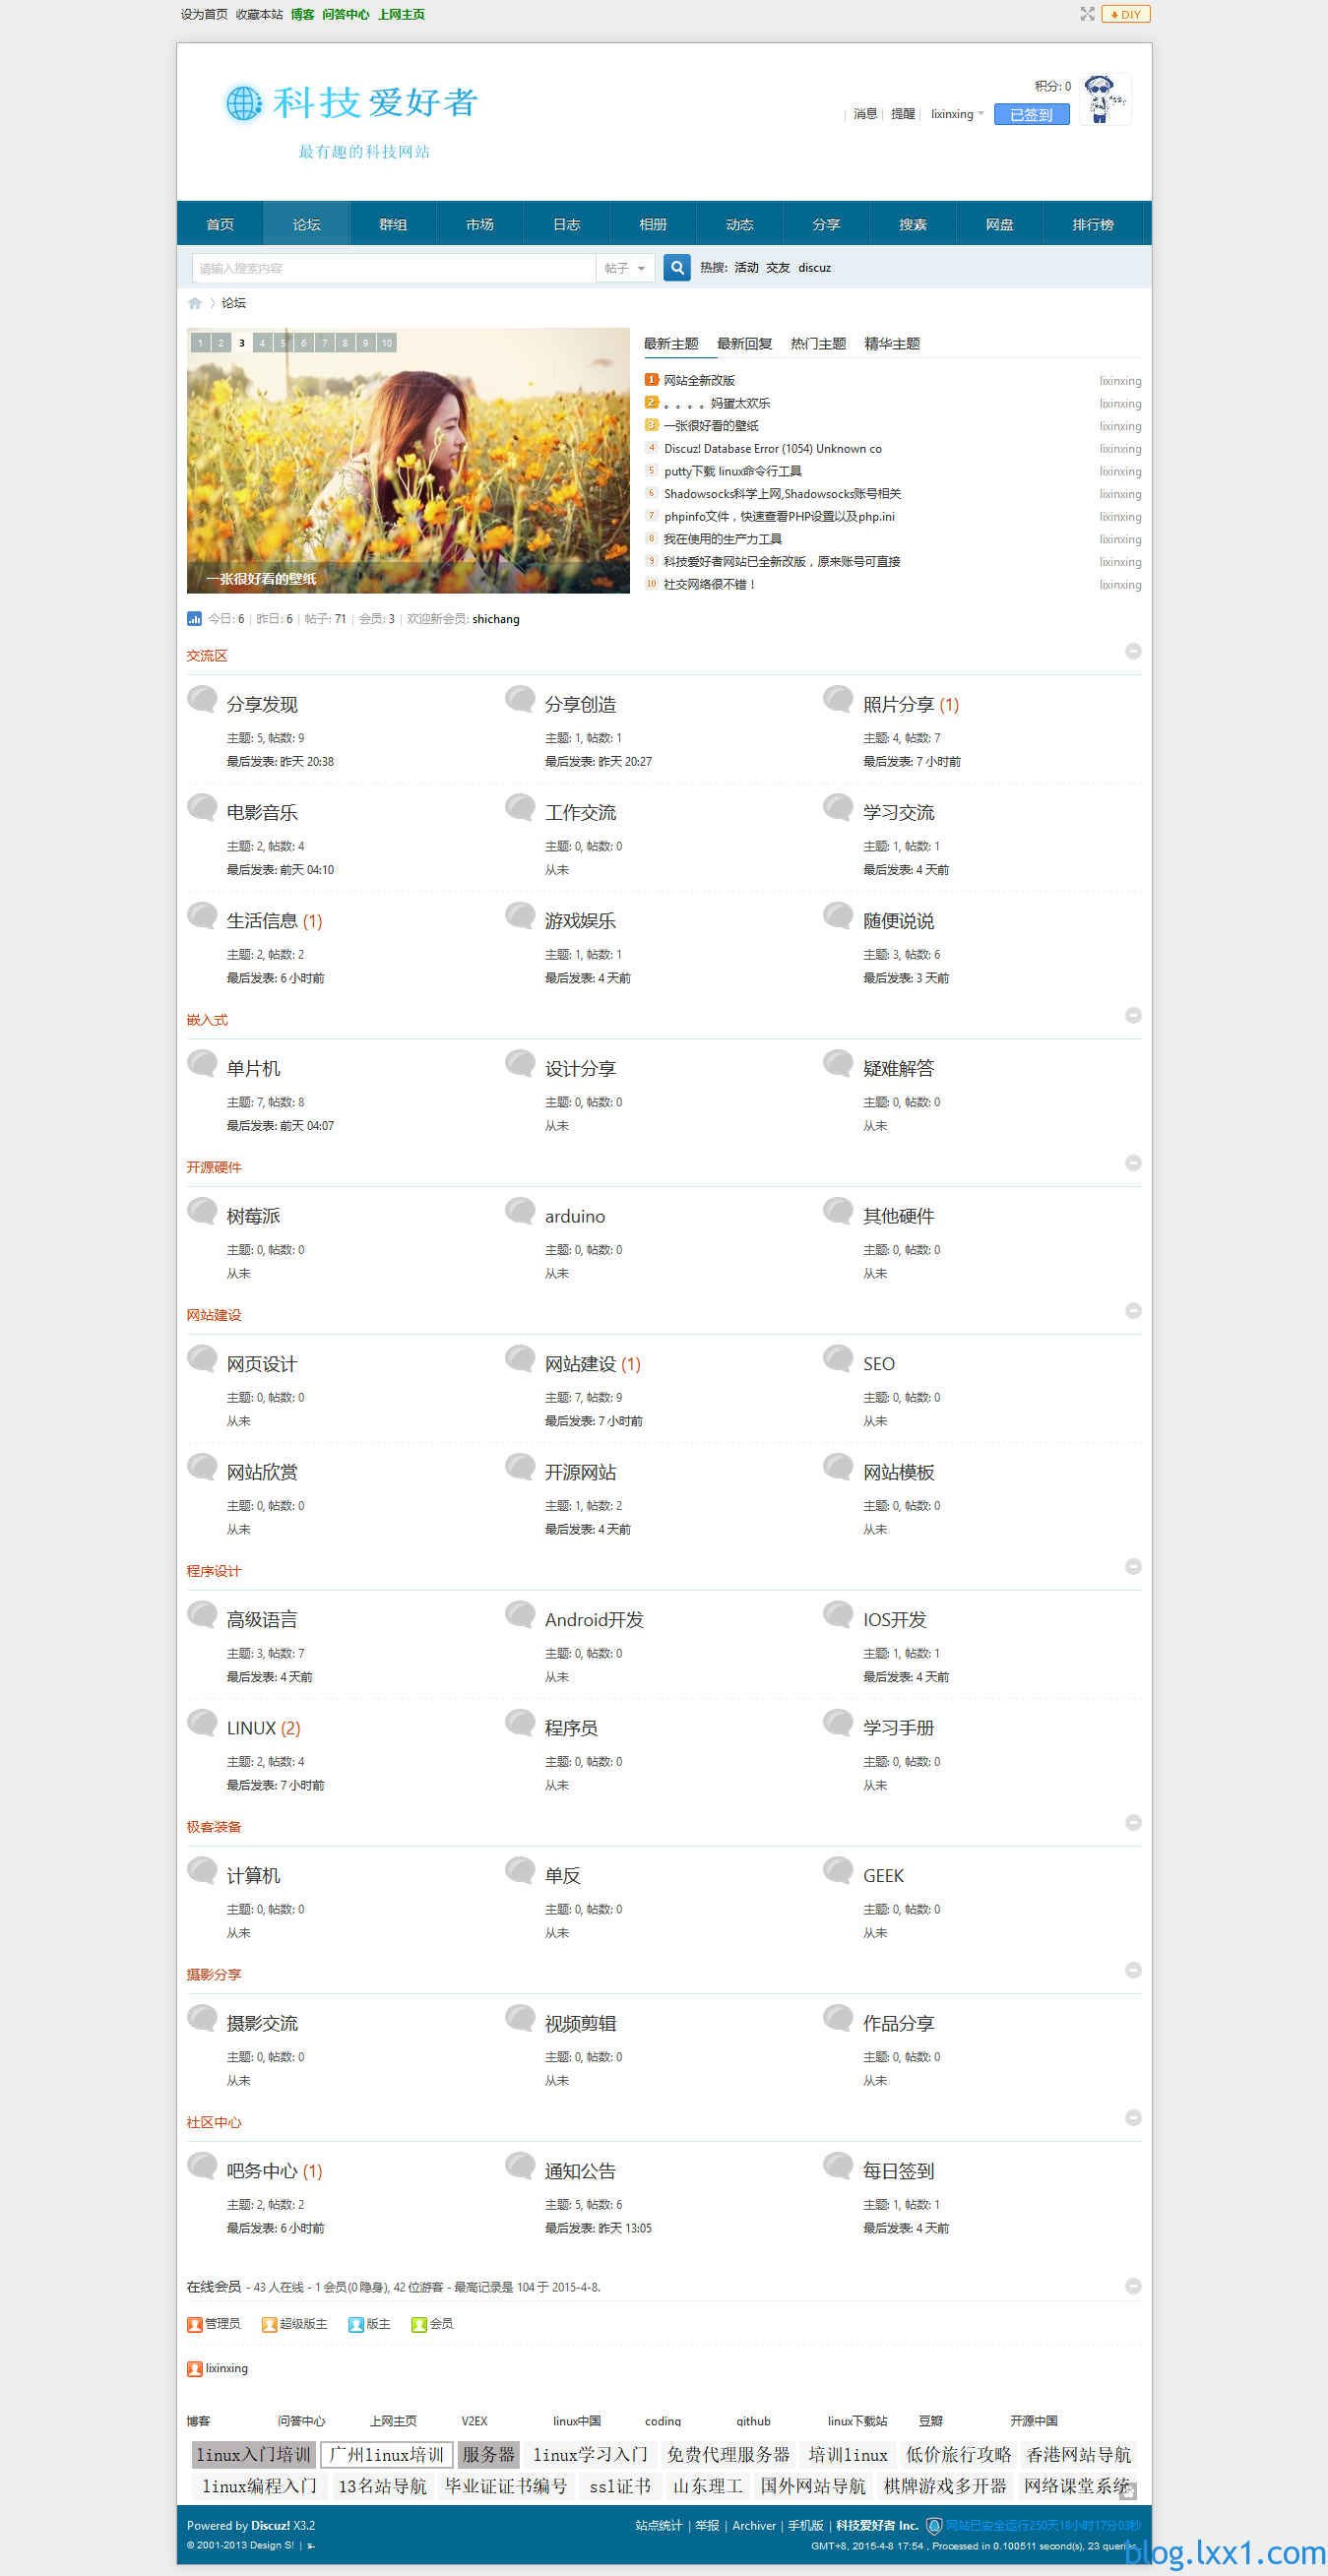
Task: Open the LINUX forum link
Action: pyautogui.click(x=251, y=1728)
